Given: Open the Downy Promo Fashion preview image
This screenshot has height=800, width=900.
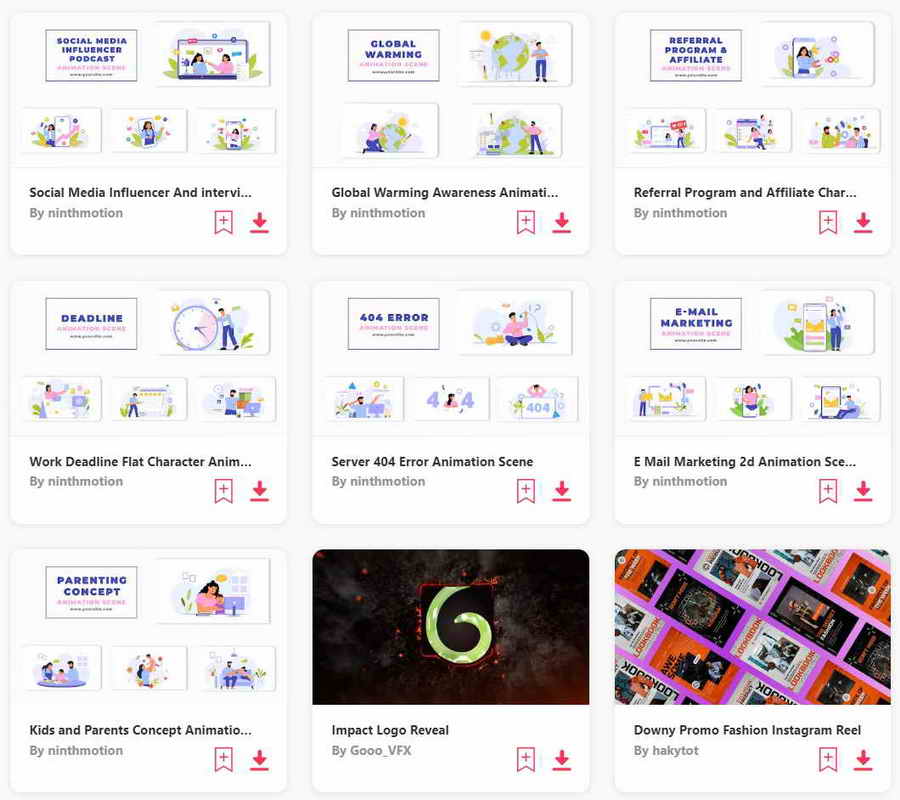Looking at the screenshot, I should click(x=752, y=627).
